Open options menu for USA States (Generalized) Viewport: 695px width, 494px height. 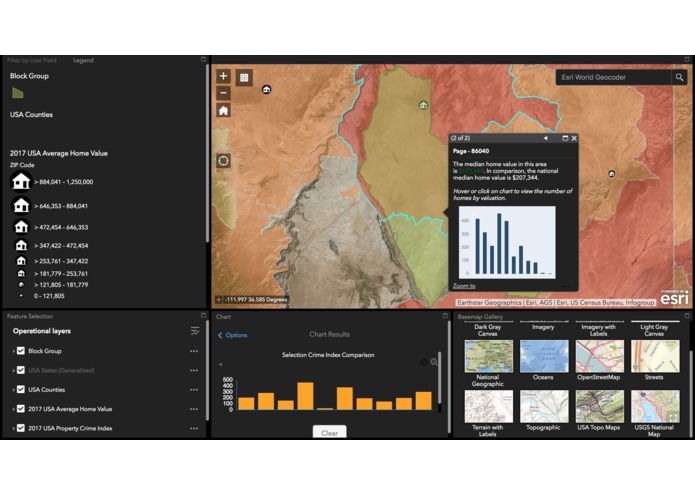[x=194, y=370]
